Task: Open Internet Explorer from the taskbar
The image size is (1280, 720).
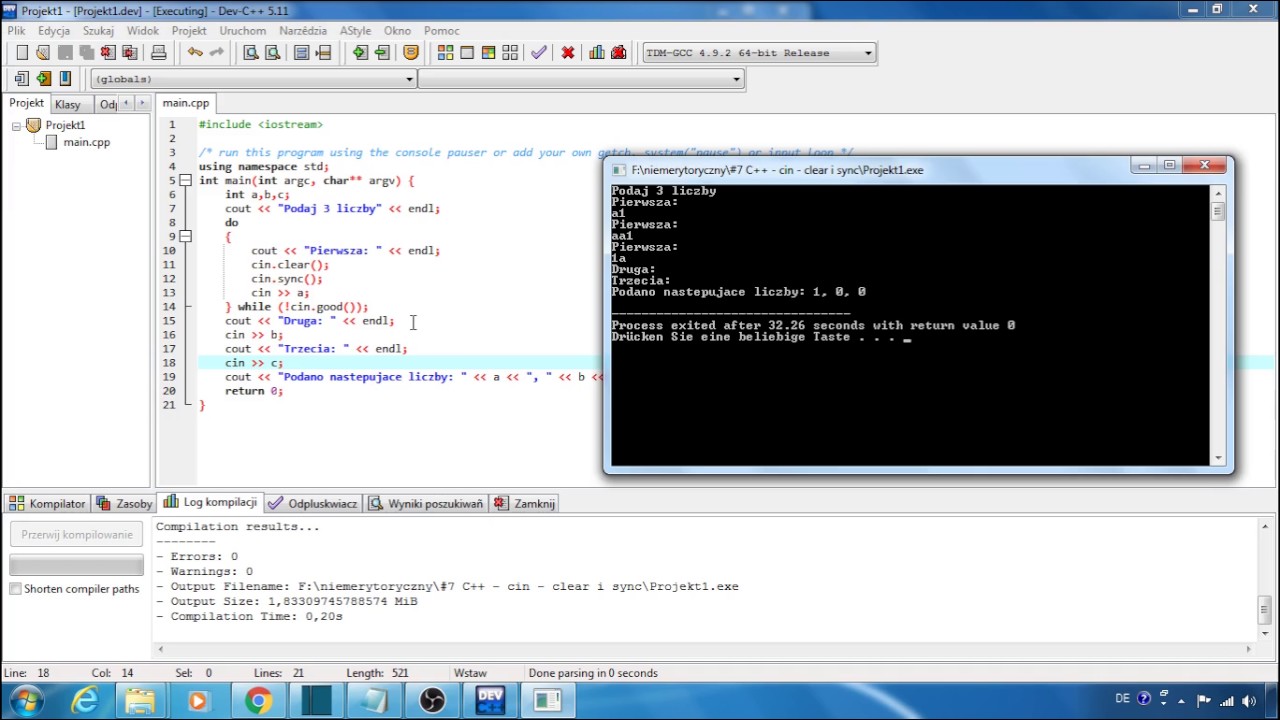Action: 84,701
